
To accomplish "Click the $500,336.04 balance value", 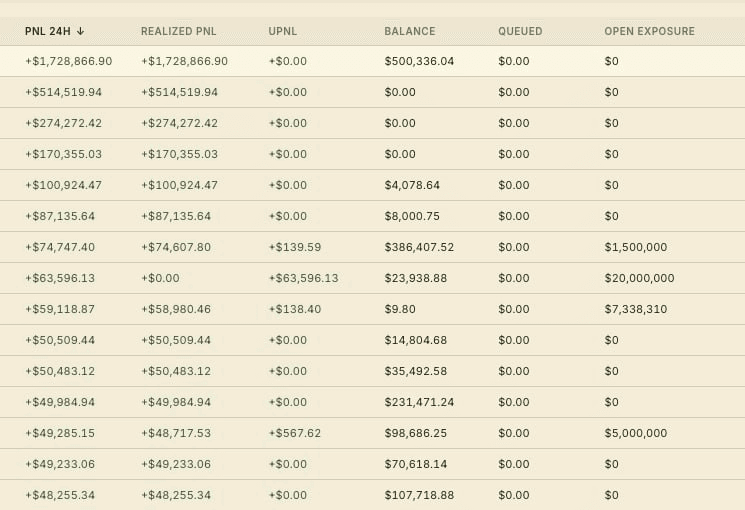I will click(419, 61).
